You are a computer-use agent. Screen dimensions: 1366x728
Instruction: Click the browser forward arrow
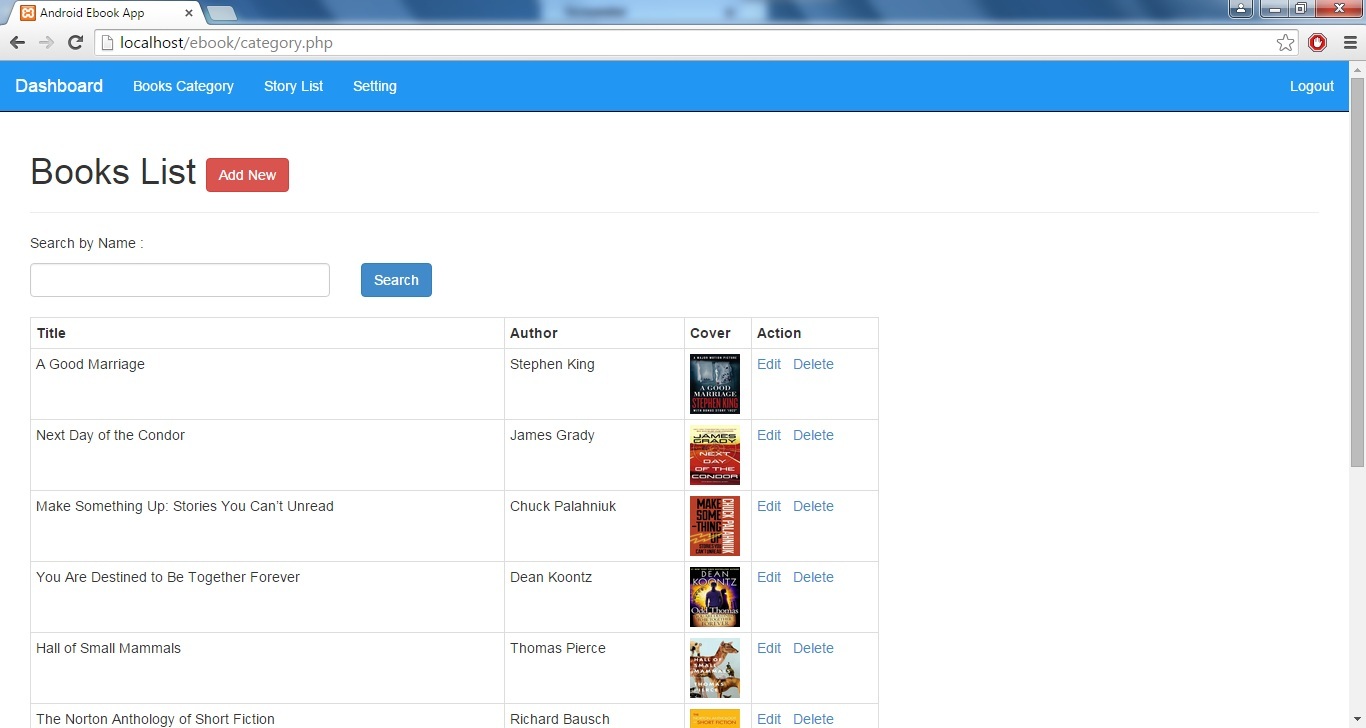pos(46,43)
